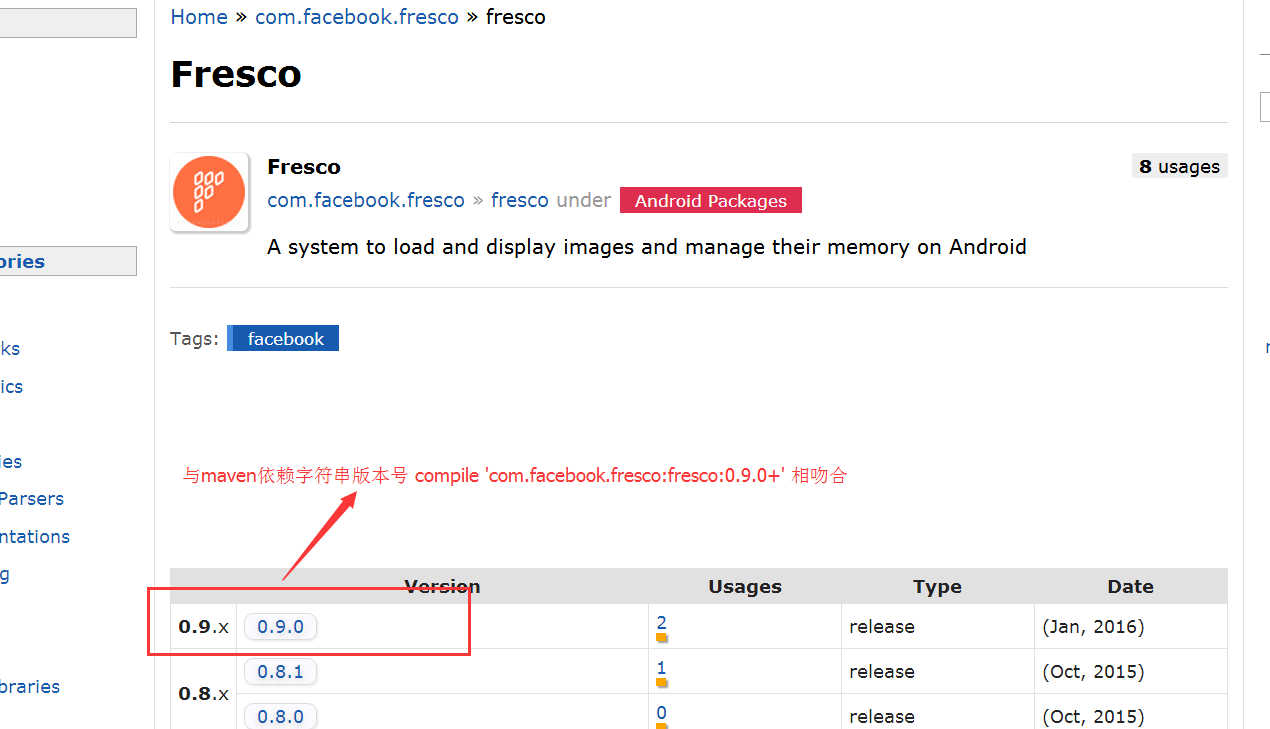Click the sidebar link ending in 'ks'

(x=10, y=348)
